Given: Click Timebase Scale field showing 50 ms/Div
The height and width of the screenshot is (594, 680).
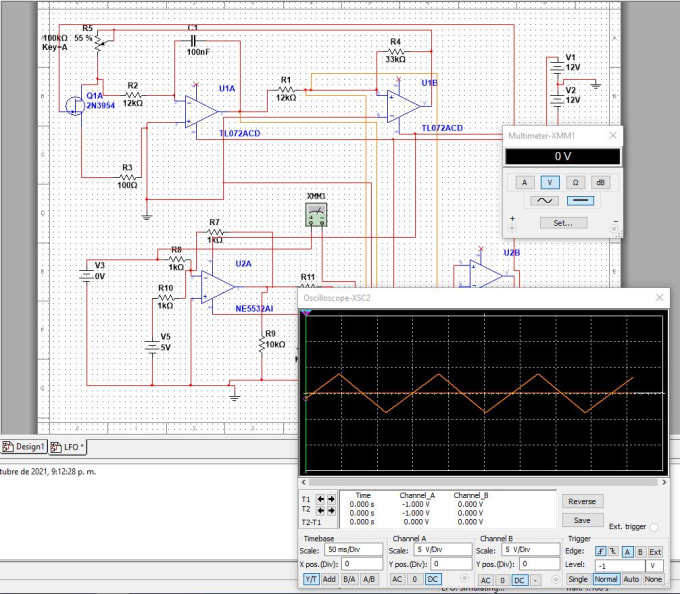Looking at the screenshot, I should pyautogui.click(x=353, y=550).
